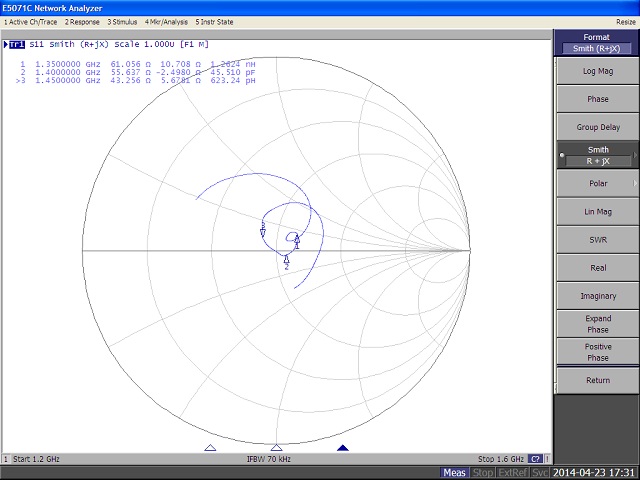Click the Start 1.2 GHz readout

point(36,459)
